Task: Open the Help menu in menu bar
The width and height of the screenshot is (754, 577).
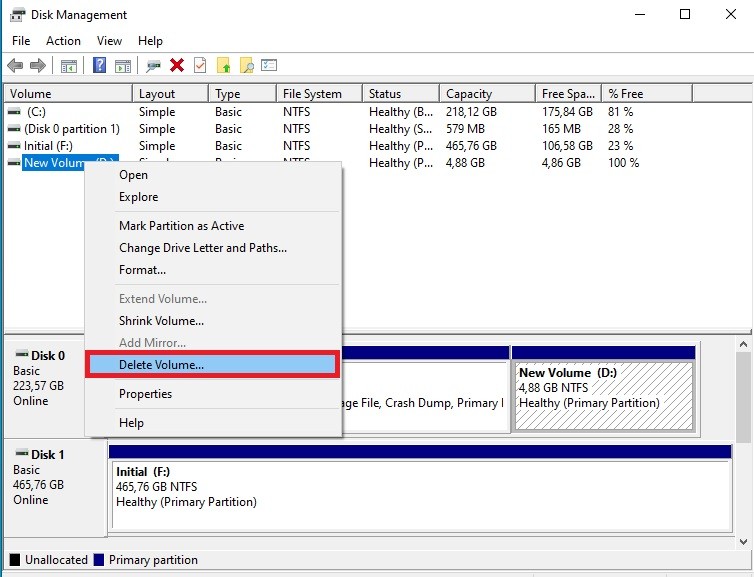Action: 150,41
